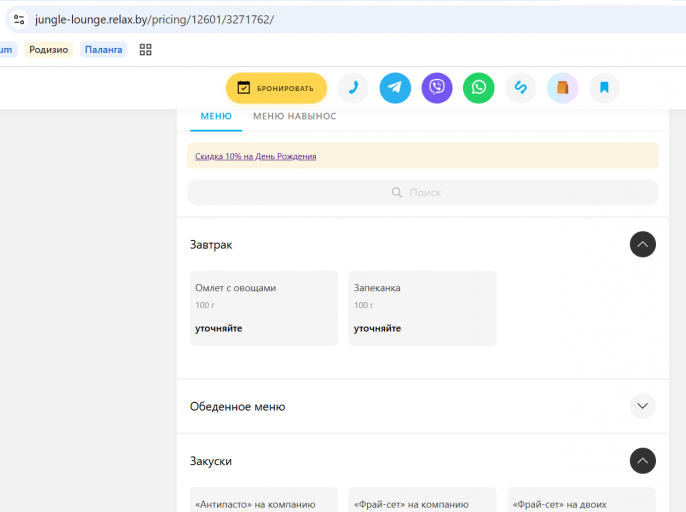686x512 pixels.
Task: Select the Омлет с овощами card
Action: pos(264,308)
